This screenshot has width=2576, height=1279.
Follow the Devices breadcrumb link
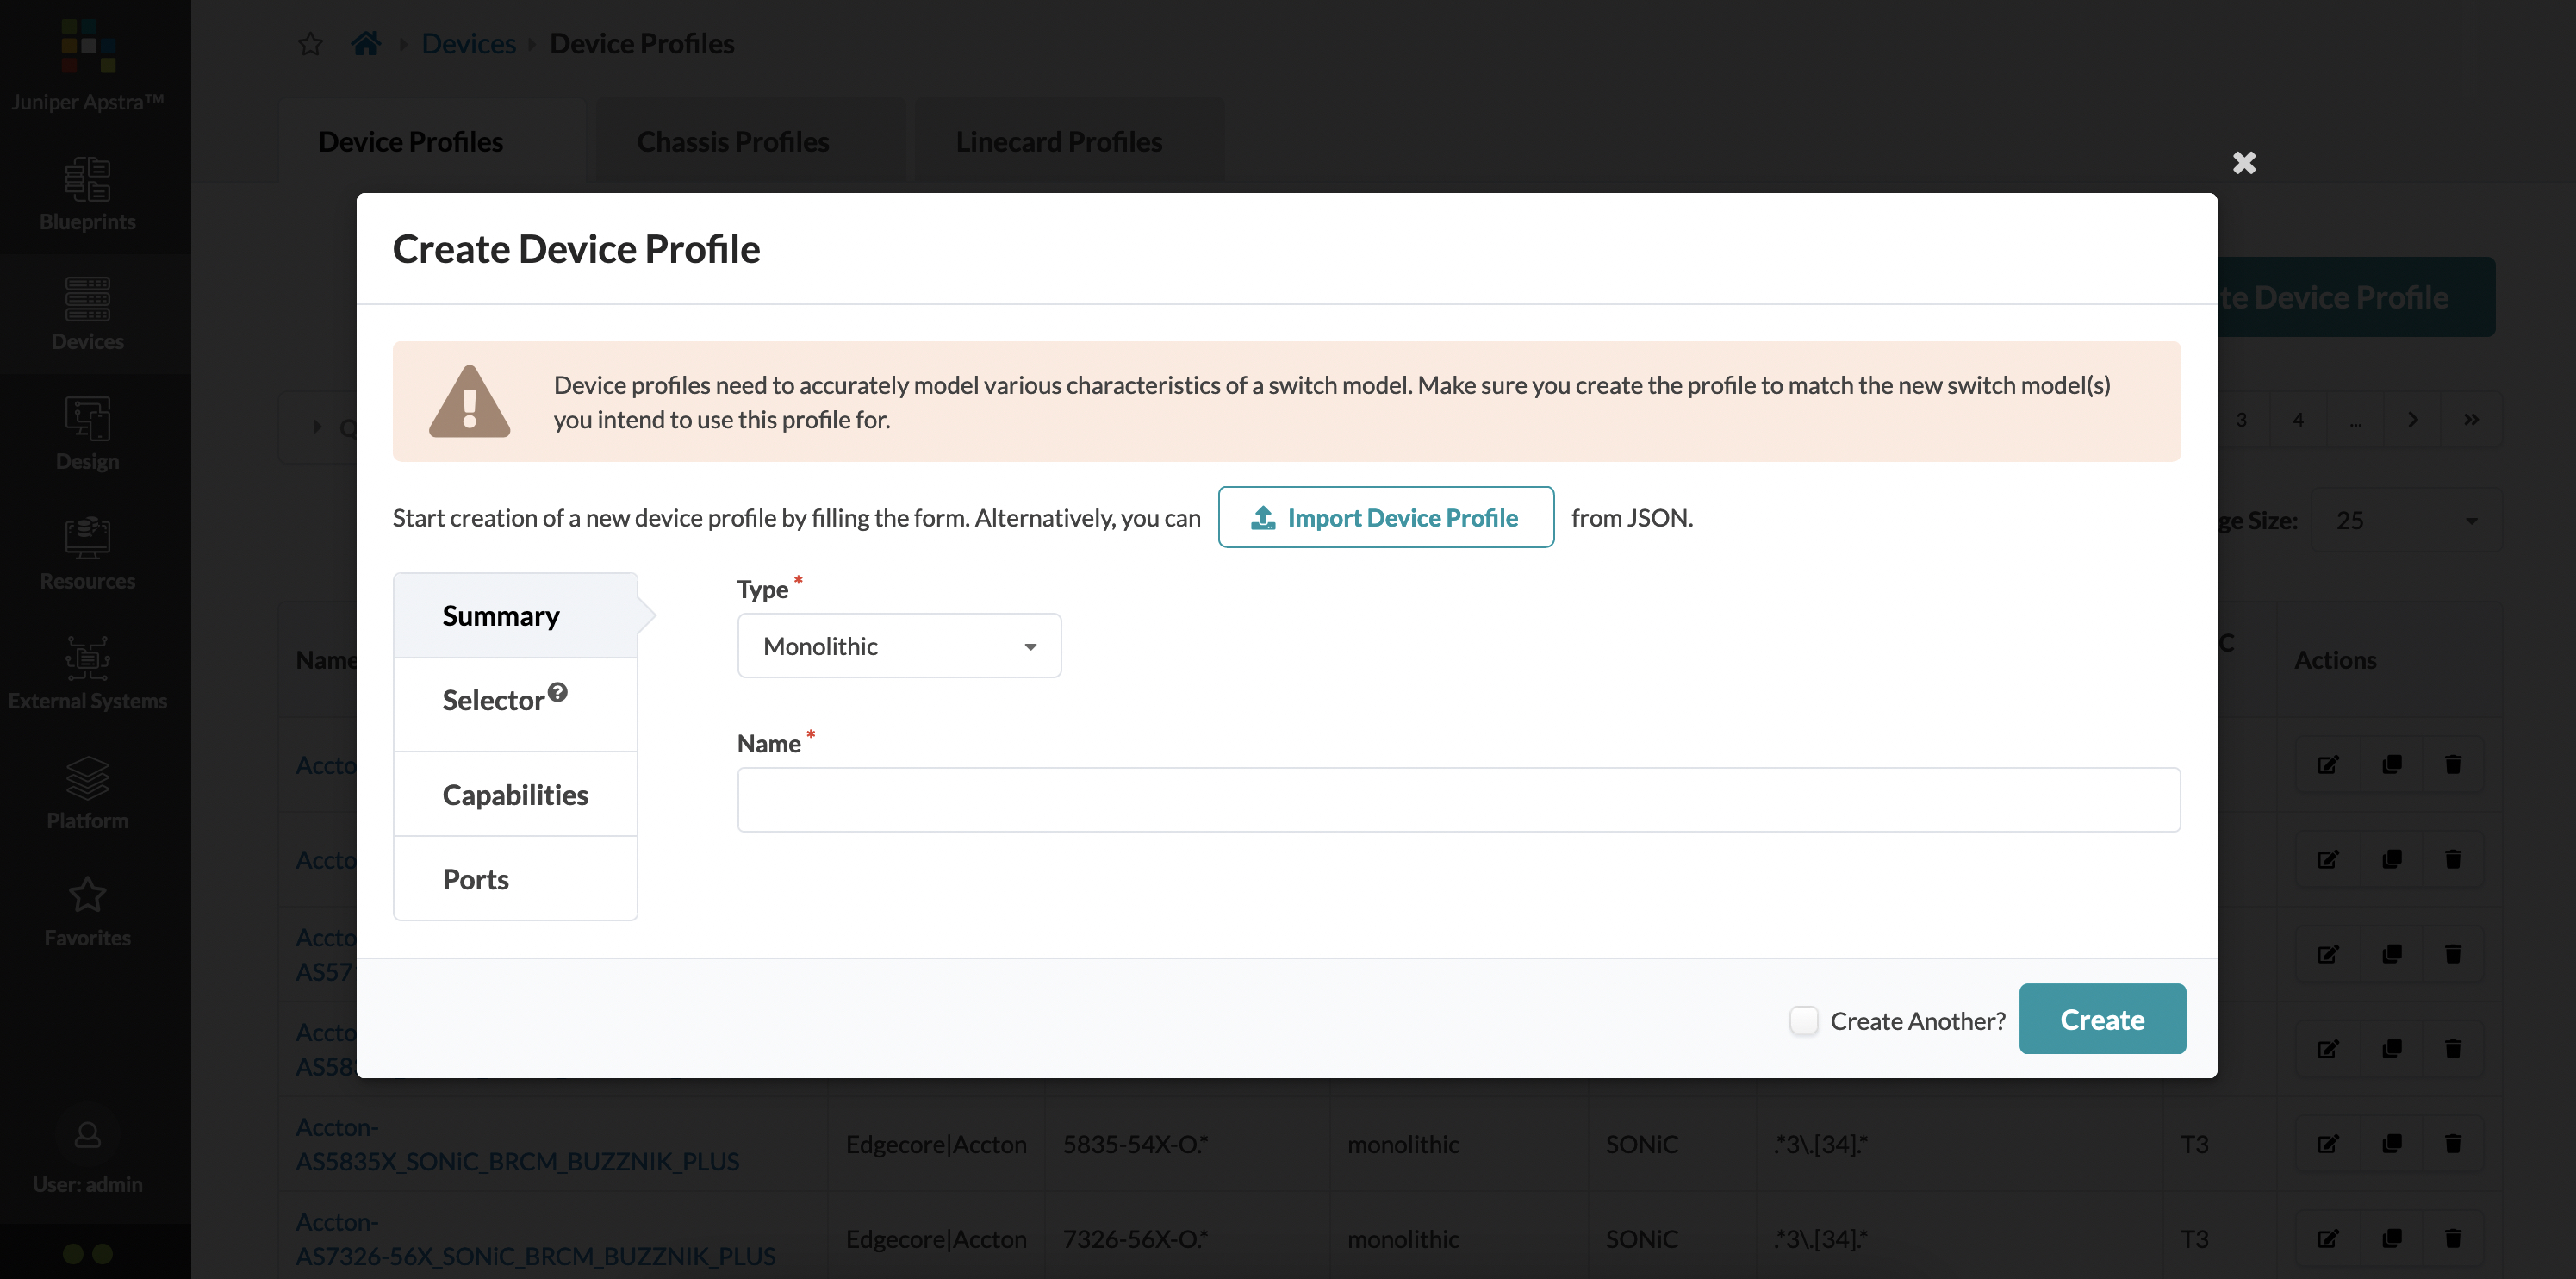[468, 44]
